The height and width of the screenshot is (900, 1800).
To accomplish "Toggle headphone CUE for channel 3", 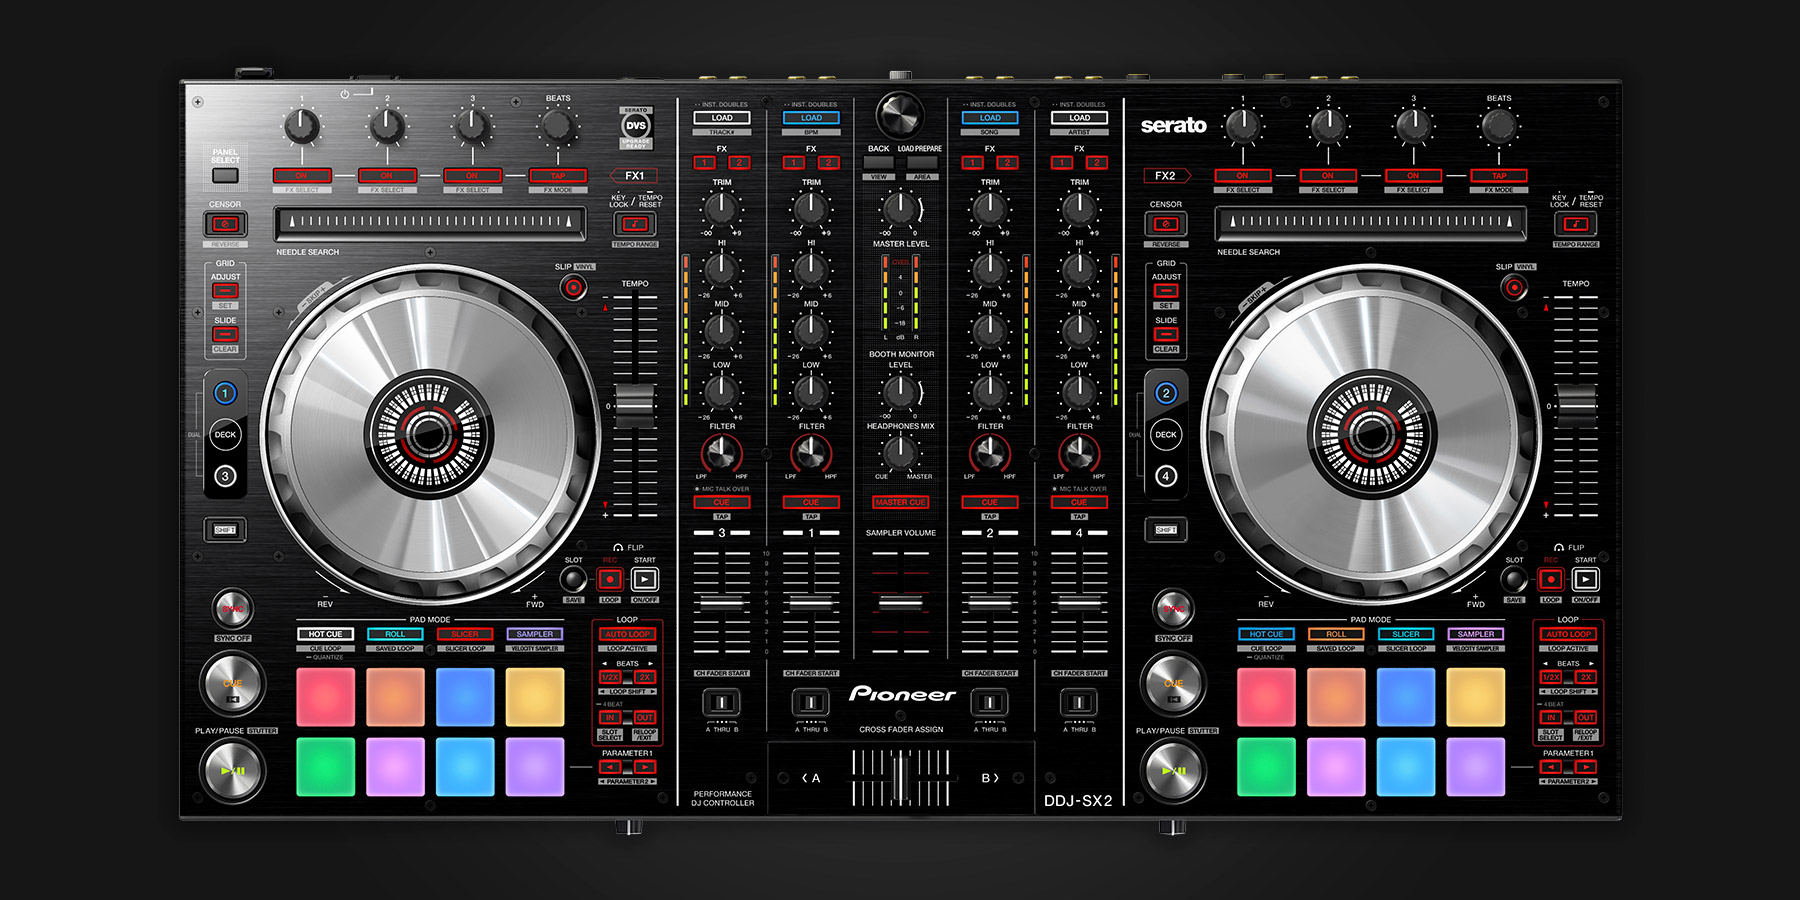I will click(x=721, y=502).
